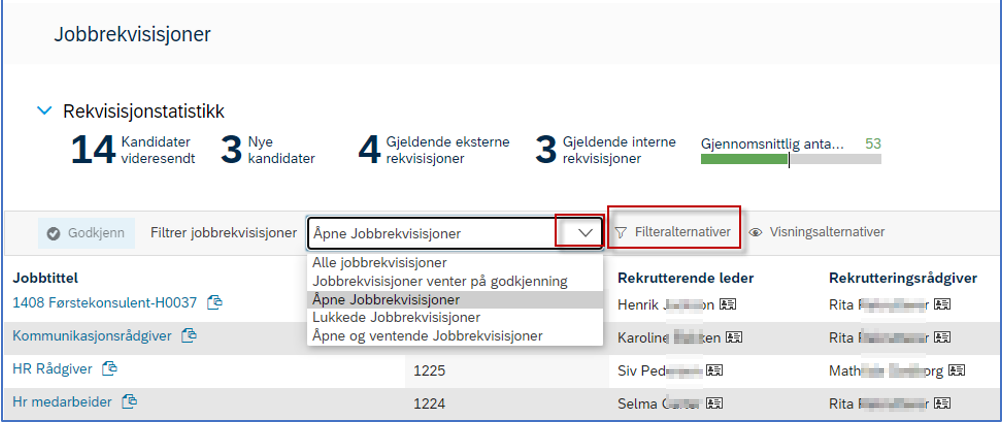Image resolution: width=1002 pixels, height=422 pixels.
Task: Click the 4 Gjeldende eksterne rekvisisjoner statistic
Action: click(433, 150)
